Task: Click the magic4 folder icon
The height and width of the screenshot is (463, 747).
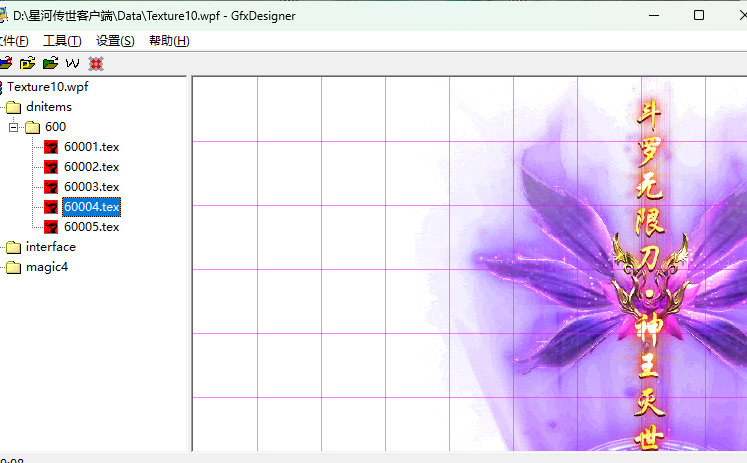Action: coord(13,267)
